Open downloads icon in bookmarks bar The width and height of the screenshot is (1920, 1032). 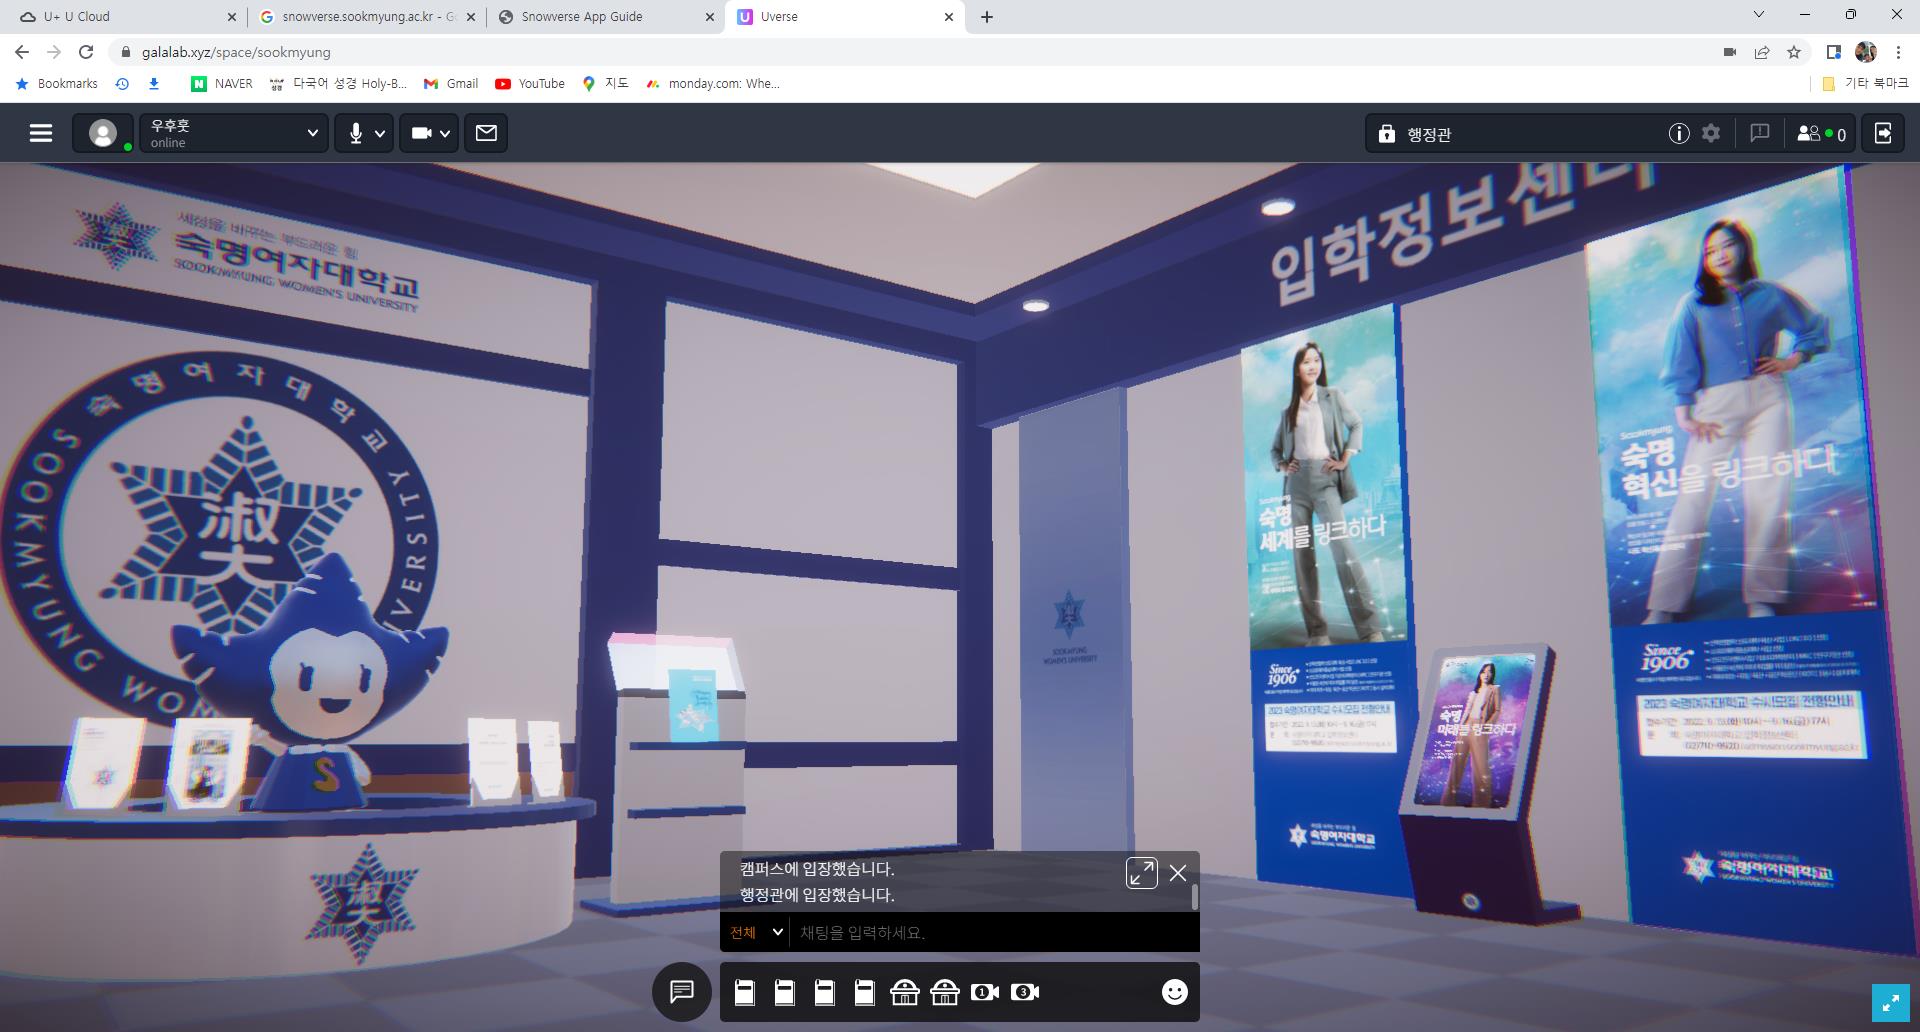pos(154,84)
